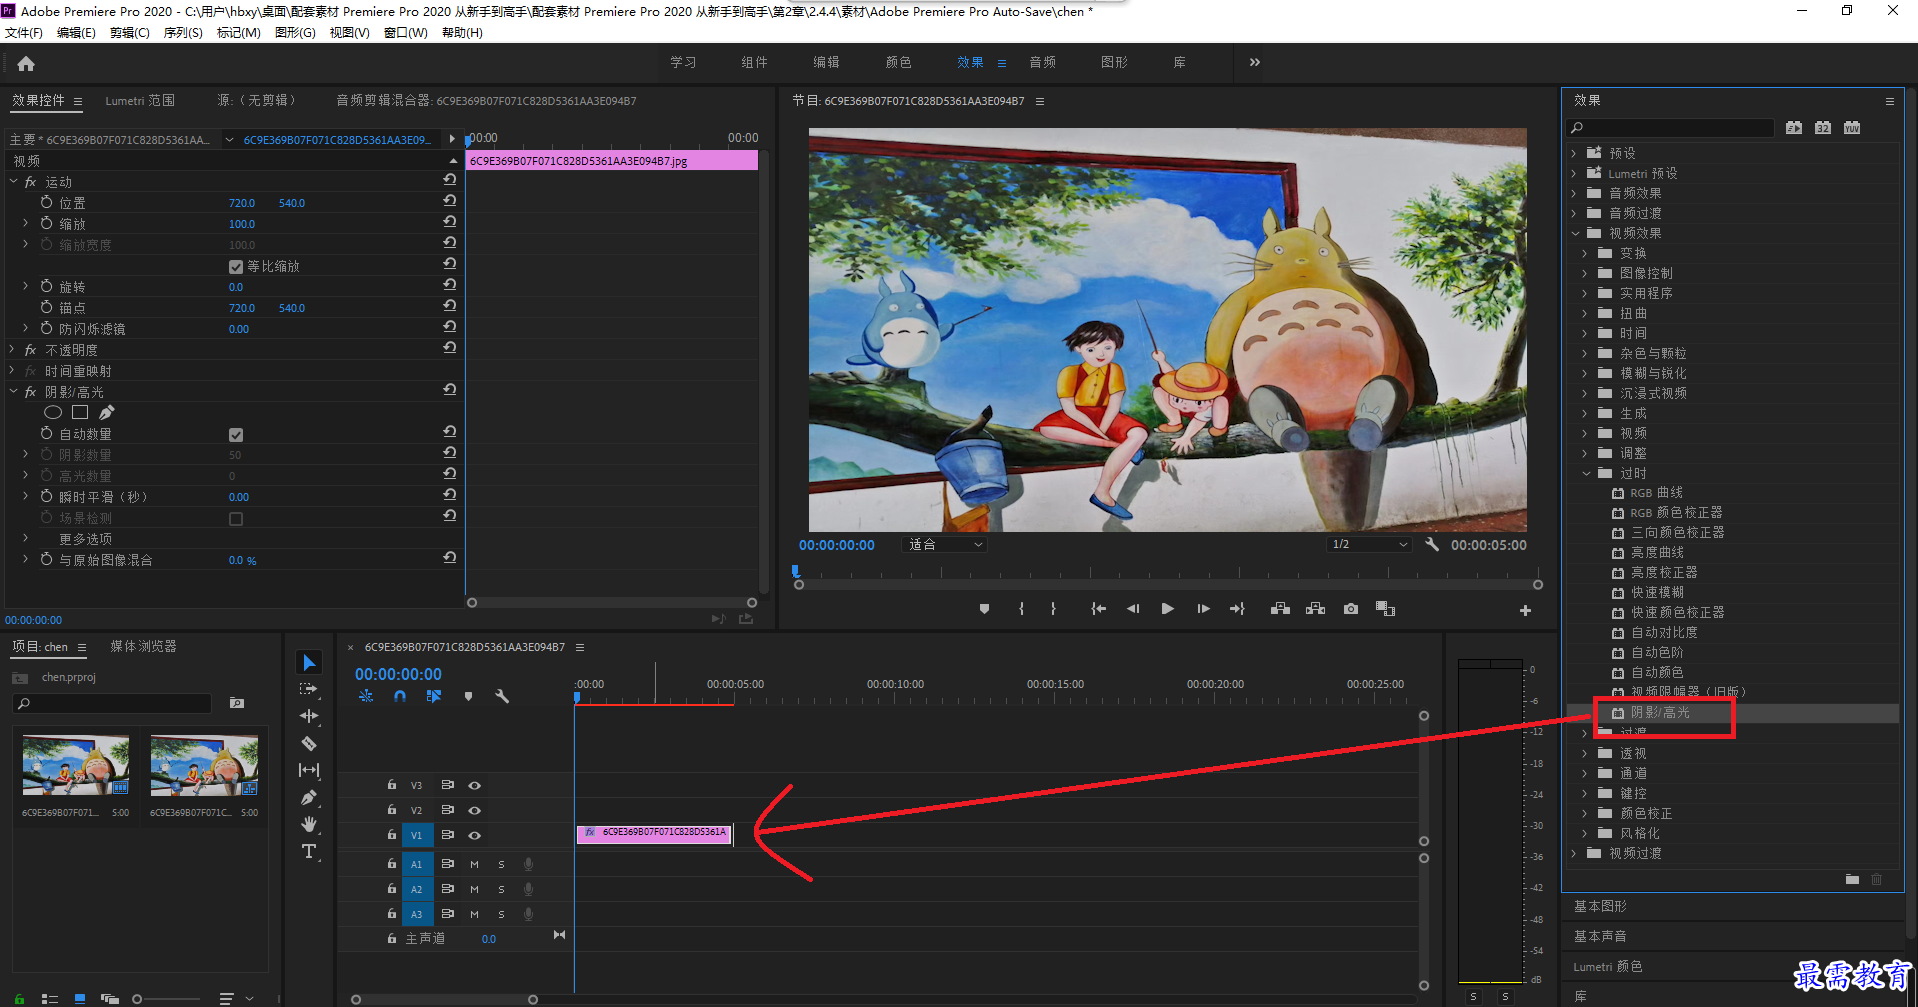Toggle V2 track output eye
Viewport: 1918px width, 1007px height.
[x=475, y=810]
